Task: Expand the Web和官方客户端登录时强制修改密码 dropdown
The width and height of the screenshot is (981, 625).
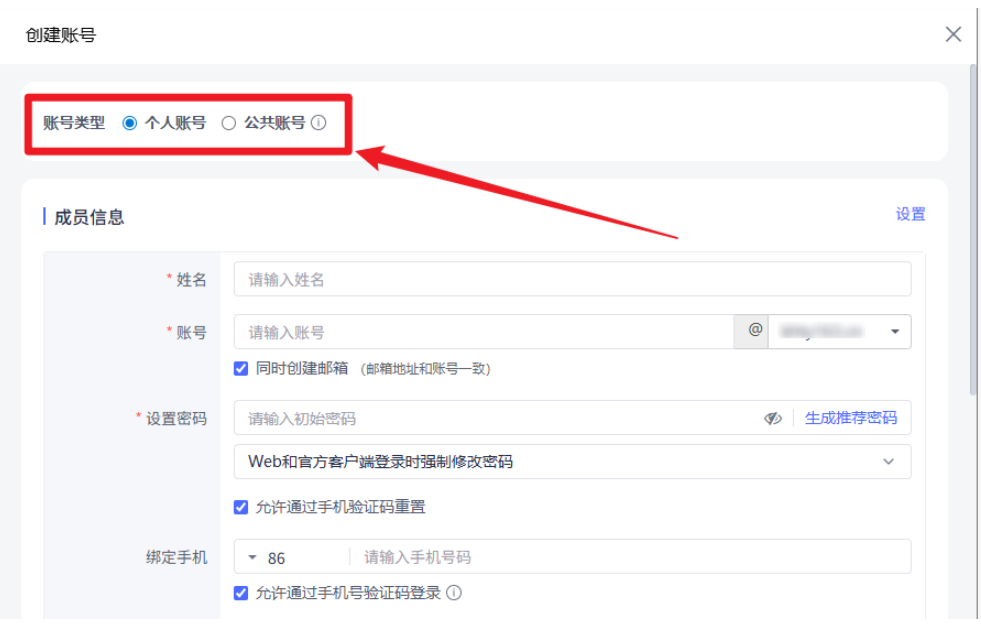Action: (x=572, y=462)
